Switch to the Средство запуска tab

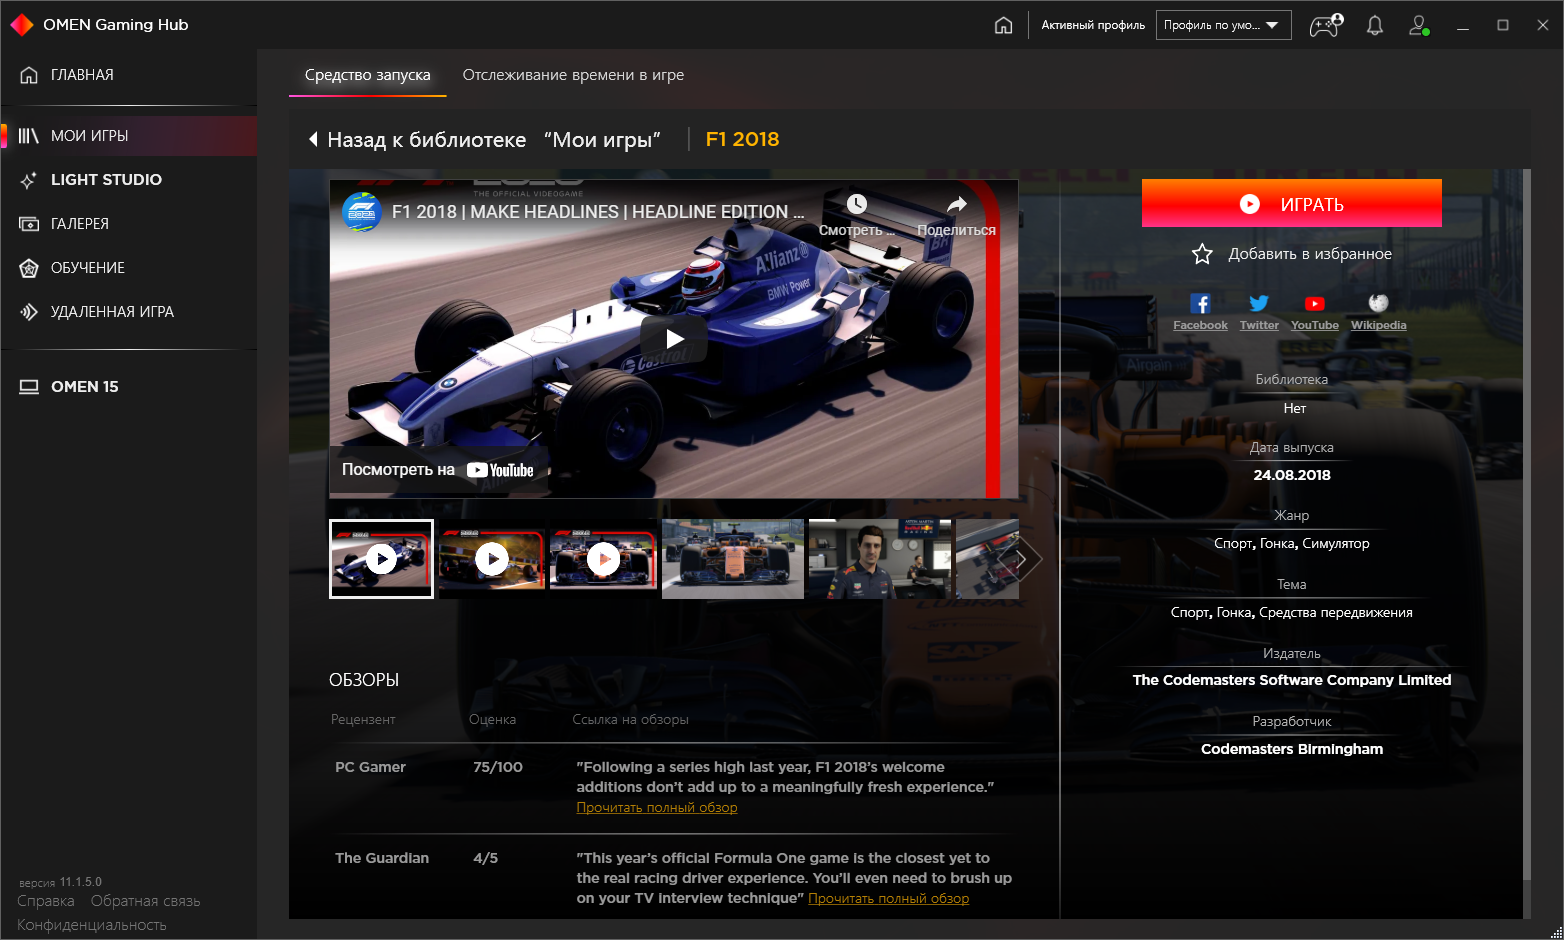coord(367,75)
